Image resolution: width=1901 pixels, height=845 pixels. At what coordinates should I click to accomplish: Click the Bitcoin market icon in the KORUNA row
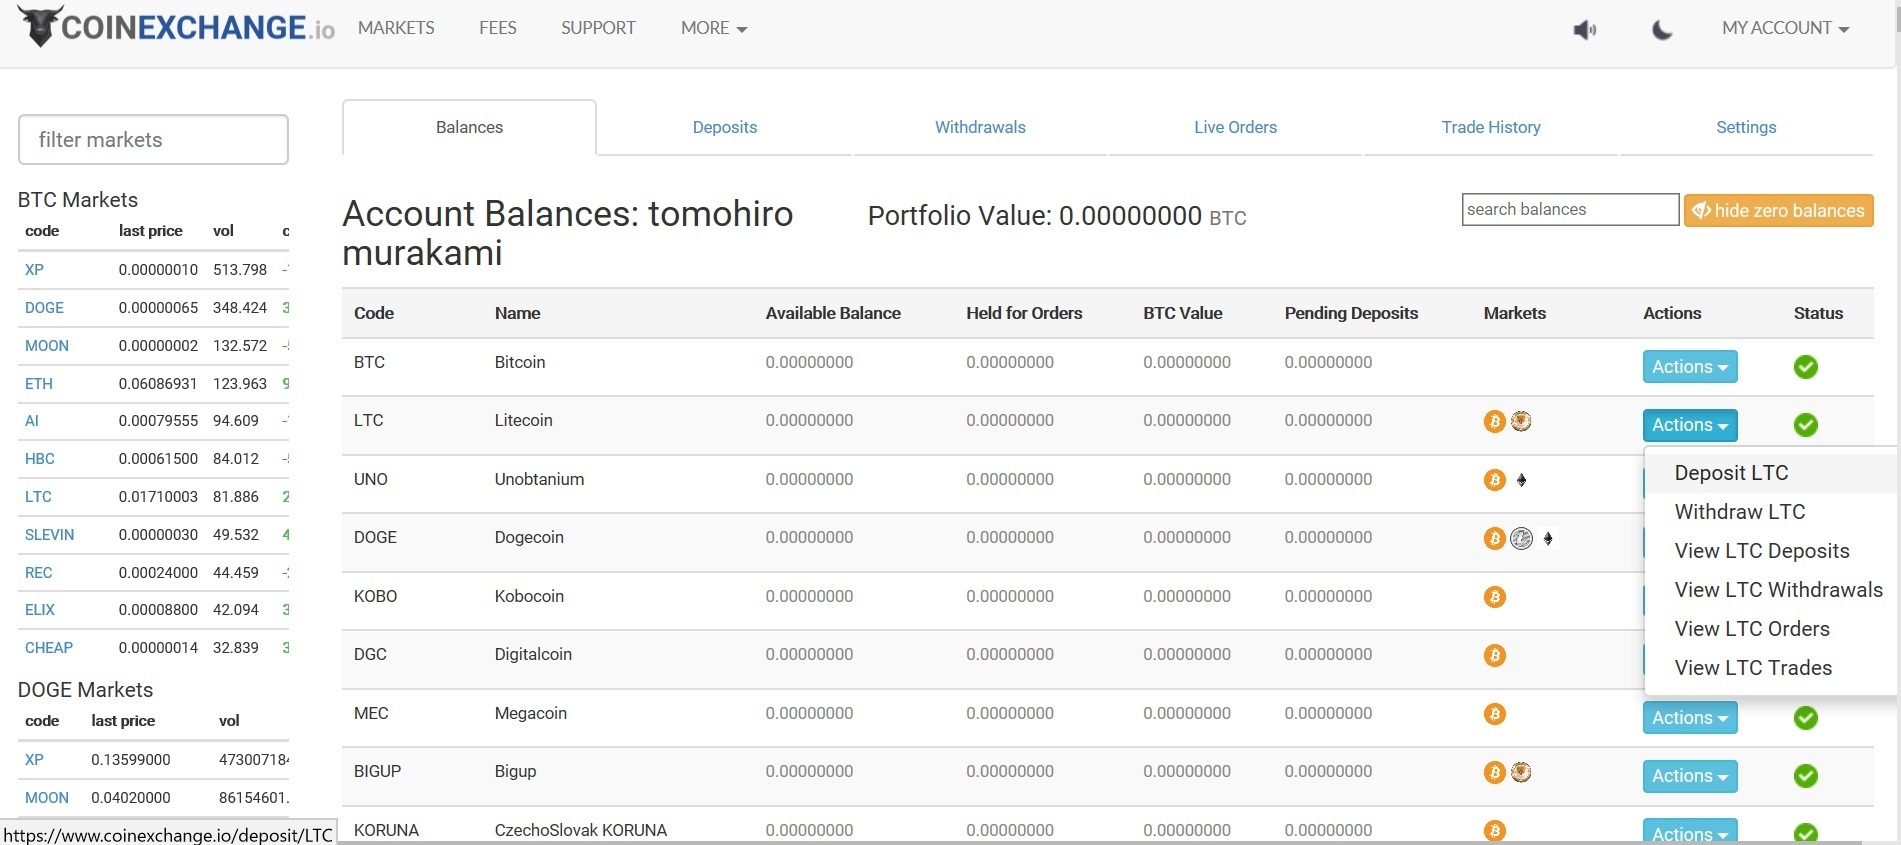(x=1494, y=831)
